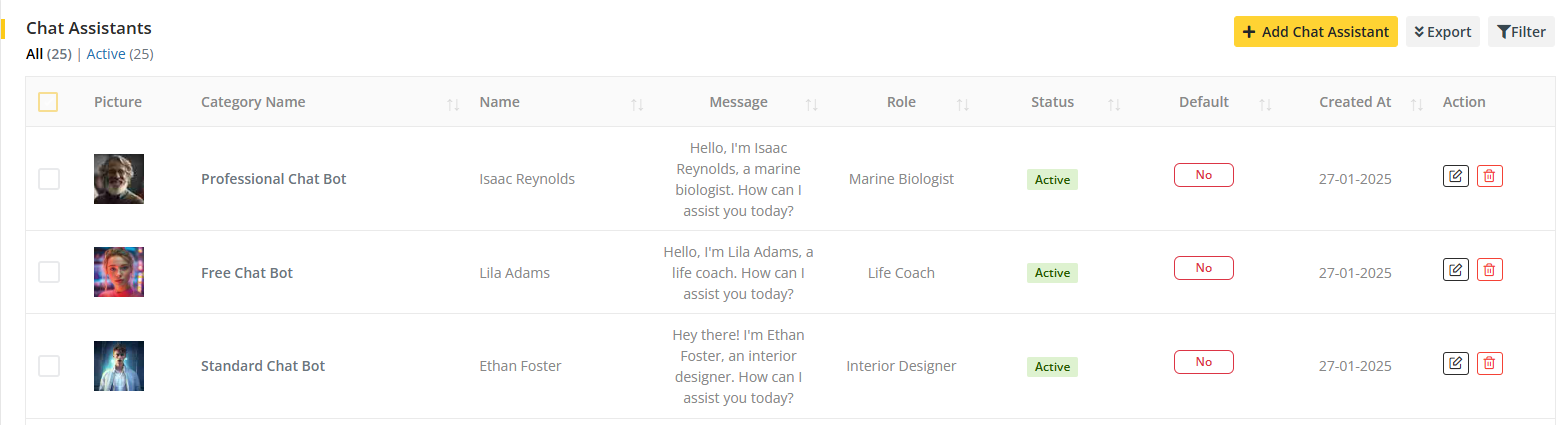The height and width of the screenshot is (425, 1566).
Task: Edit the Ethan Foster assistant entry
Action: 1455,363
